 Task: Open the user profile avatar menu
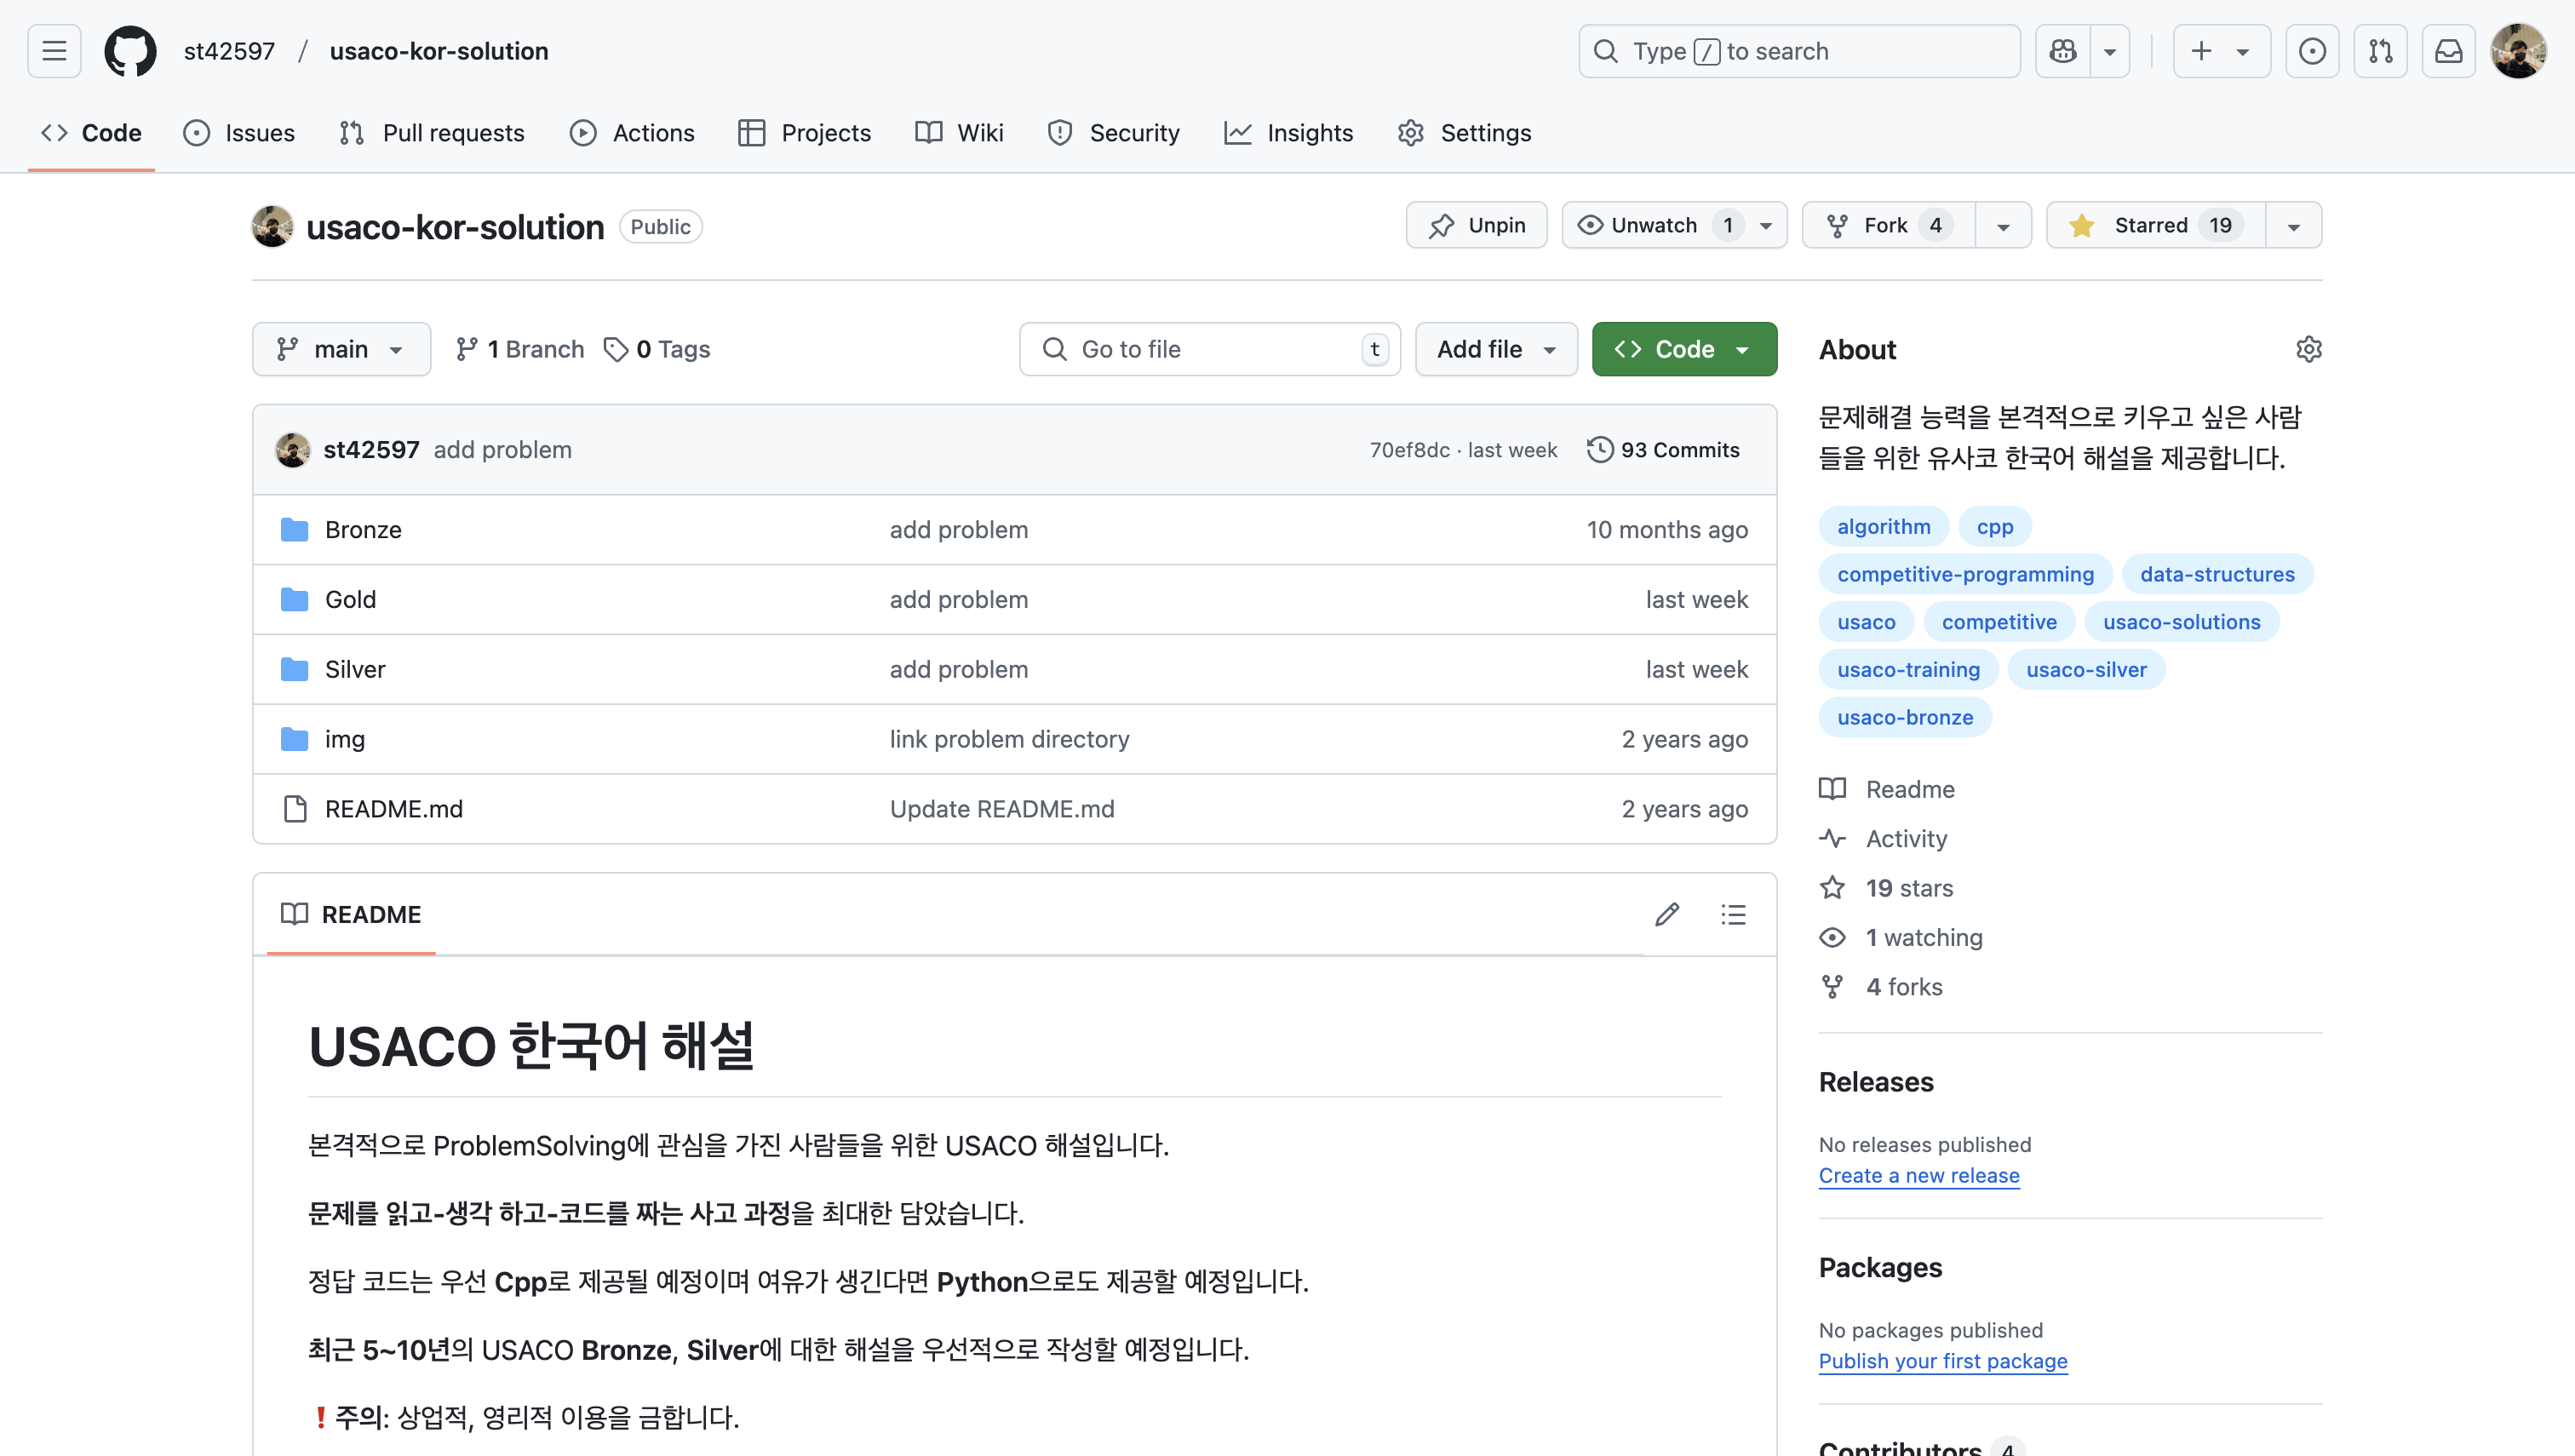pyautogui.click(x=2518, y=51)
